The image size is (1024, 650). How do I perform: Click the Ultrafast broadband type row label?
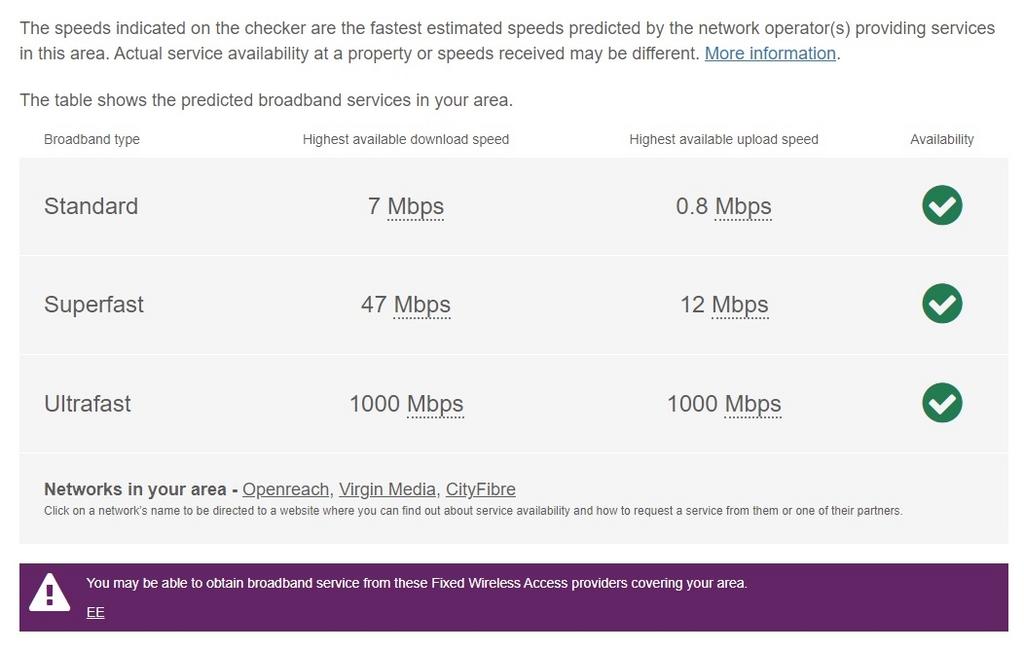(88, 404)
